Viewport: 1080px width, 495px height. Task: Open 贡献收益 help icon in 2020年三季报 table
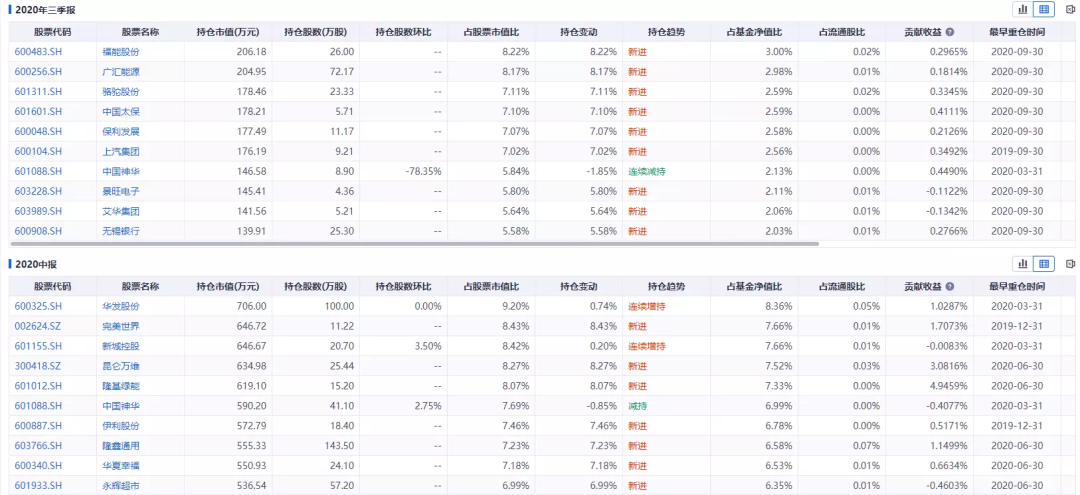[950, 32]
